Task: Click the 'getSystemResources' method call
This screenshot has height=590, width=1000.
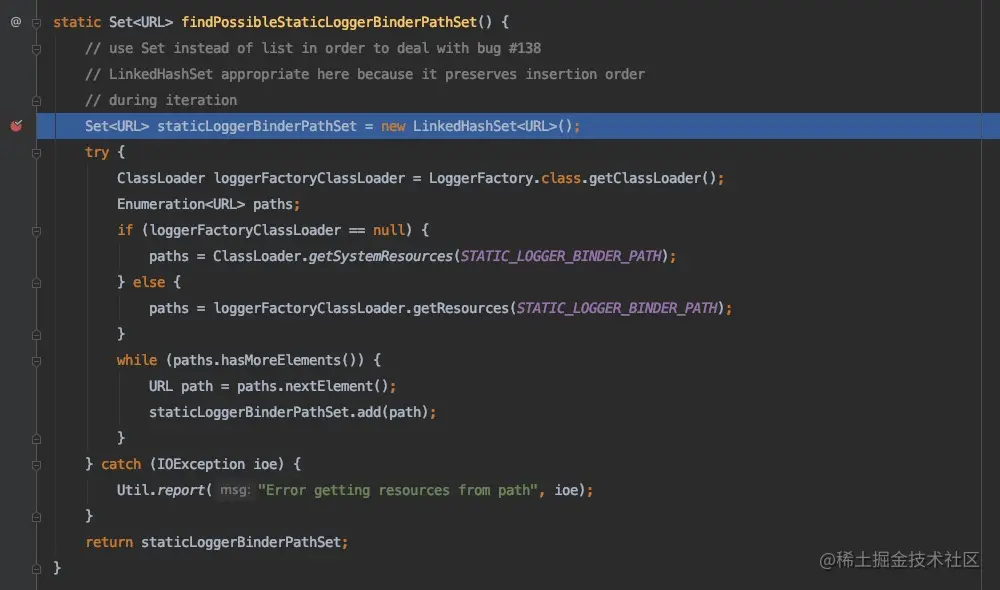Action: [x=381, y=256]
